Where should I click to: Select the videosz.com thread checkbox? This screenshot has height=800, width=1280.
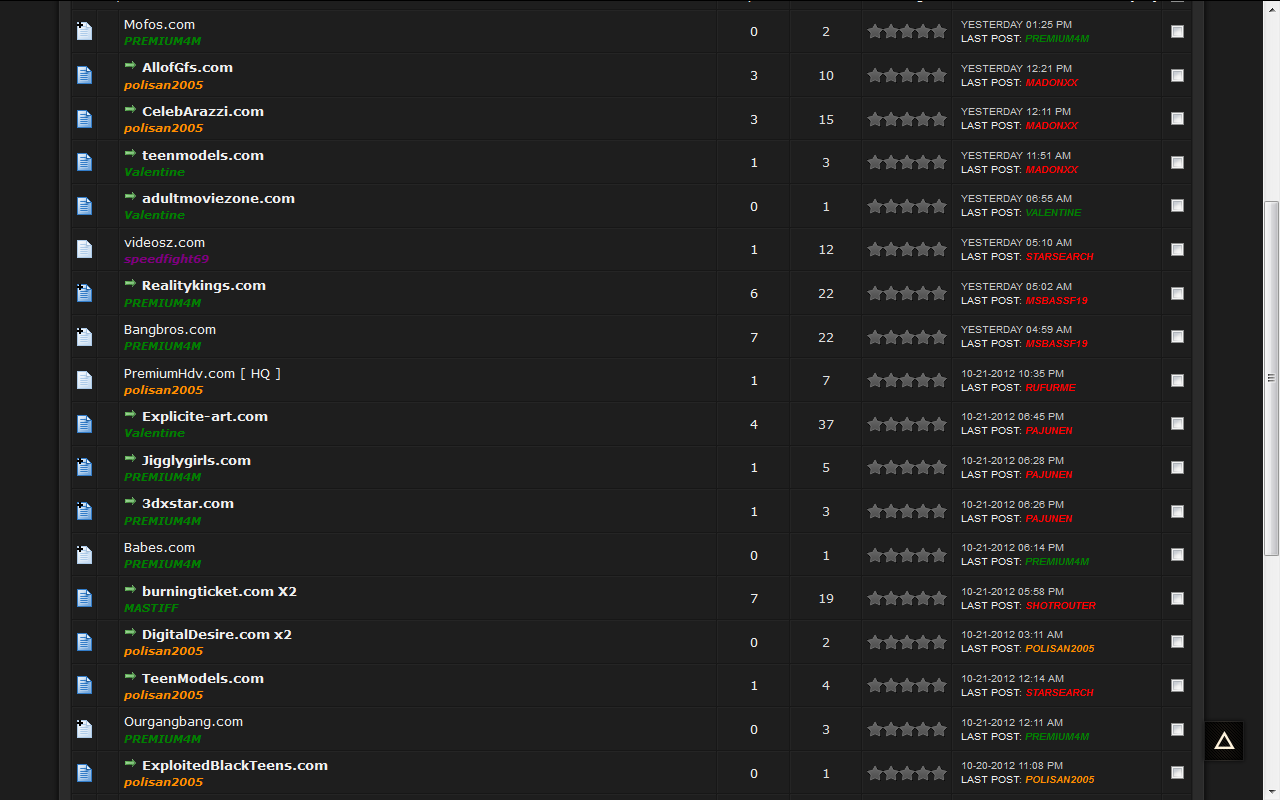click(1177, 249)
